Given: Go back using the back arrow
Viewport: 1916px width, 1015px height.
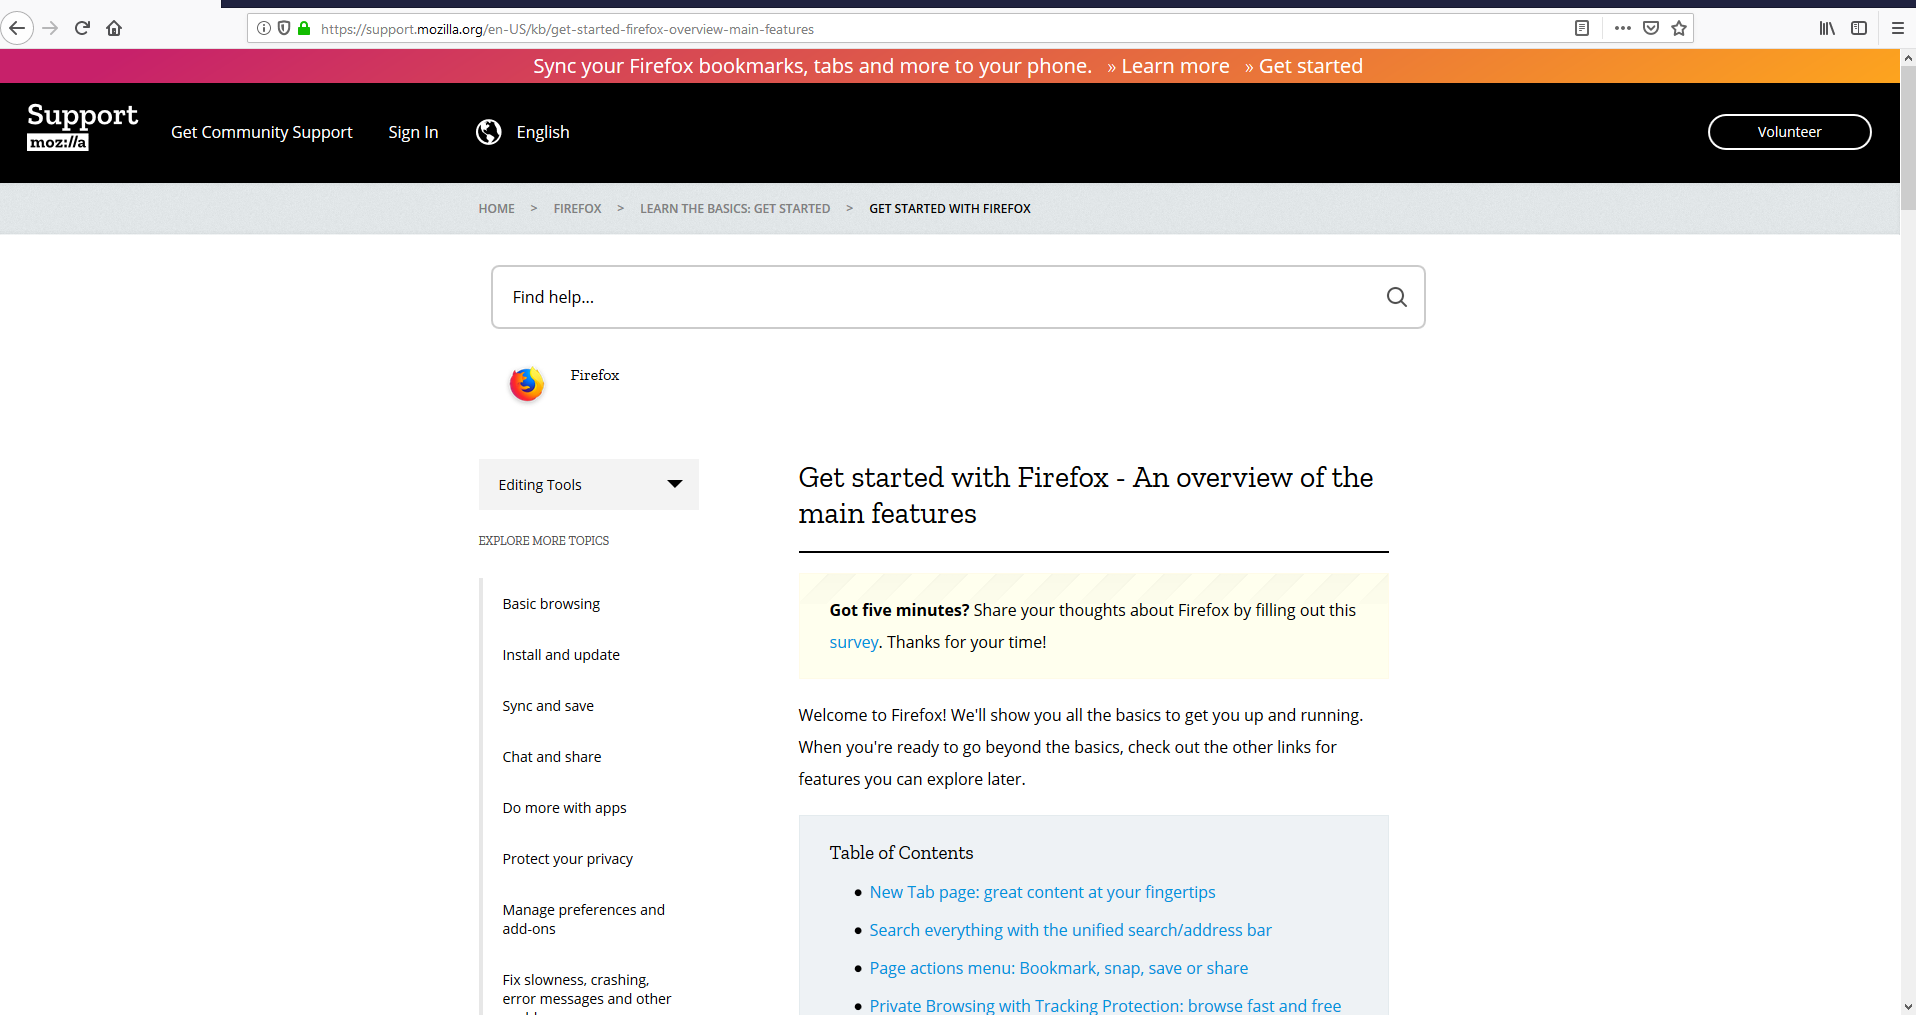Looking at the screenshot, I should point(17,28).
